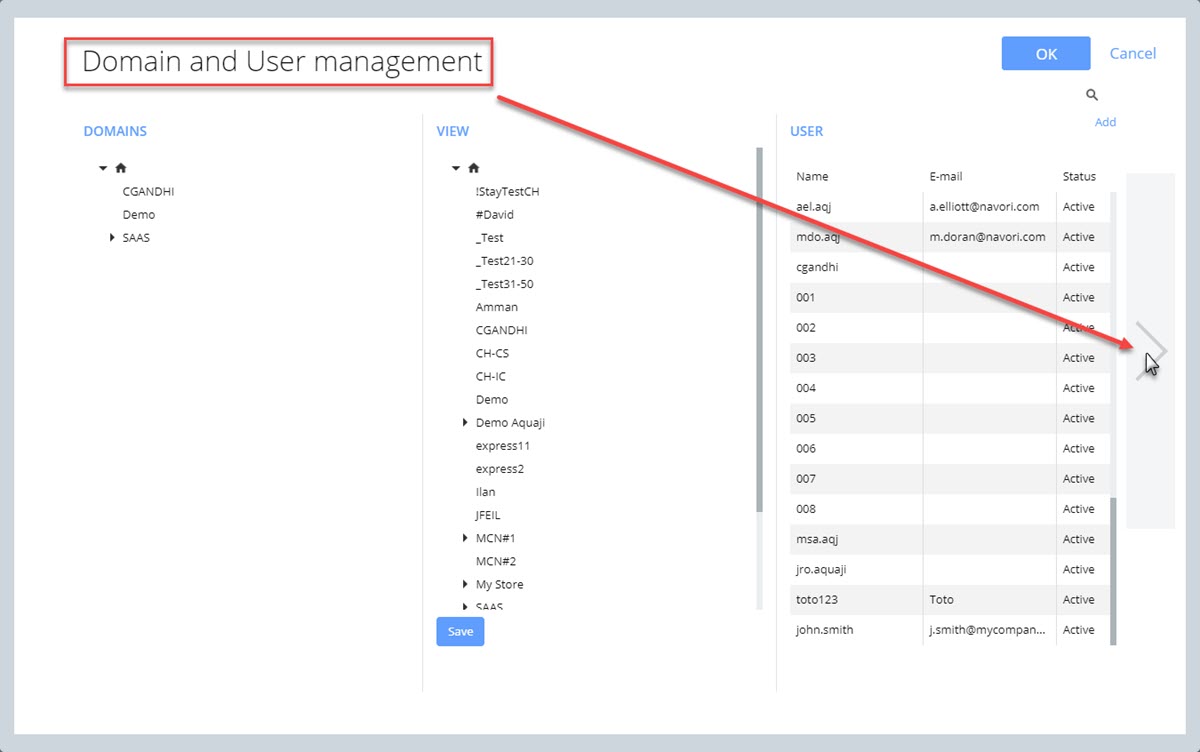
Task: Expand the MCN#1 node
Action: click(x=465, y=538)
